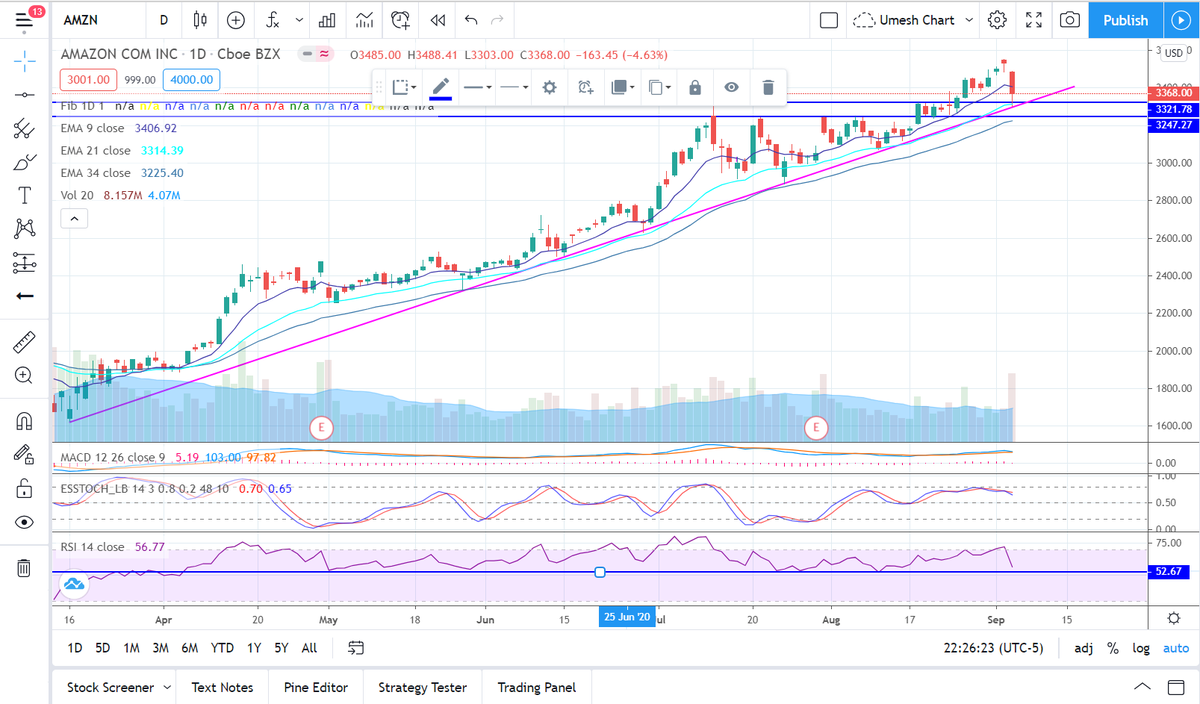Click the 4000.00 buy price button

[191, 80]
